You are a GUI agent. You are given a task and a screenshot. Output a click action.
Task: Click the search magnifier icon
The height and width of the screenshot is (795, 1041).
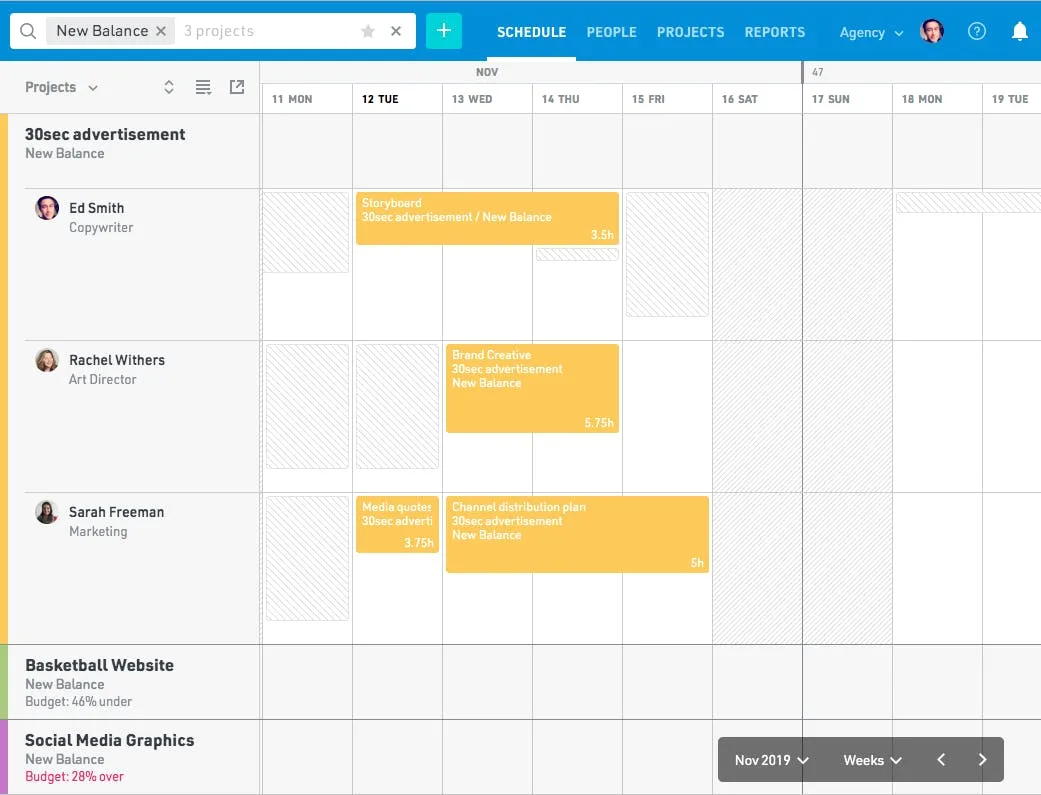[x=28, y=31]
